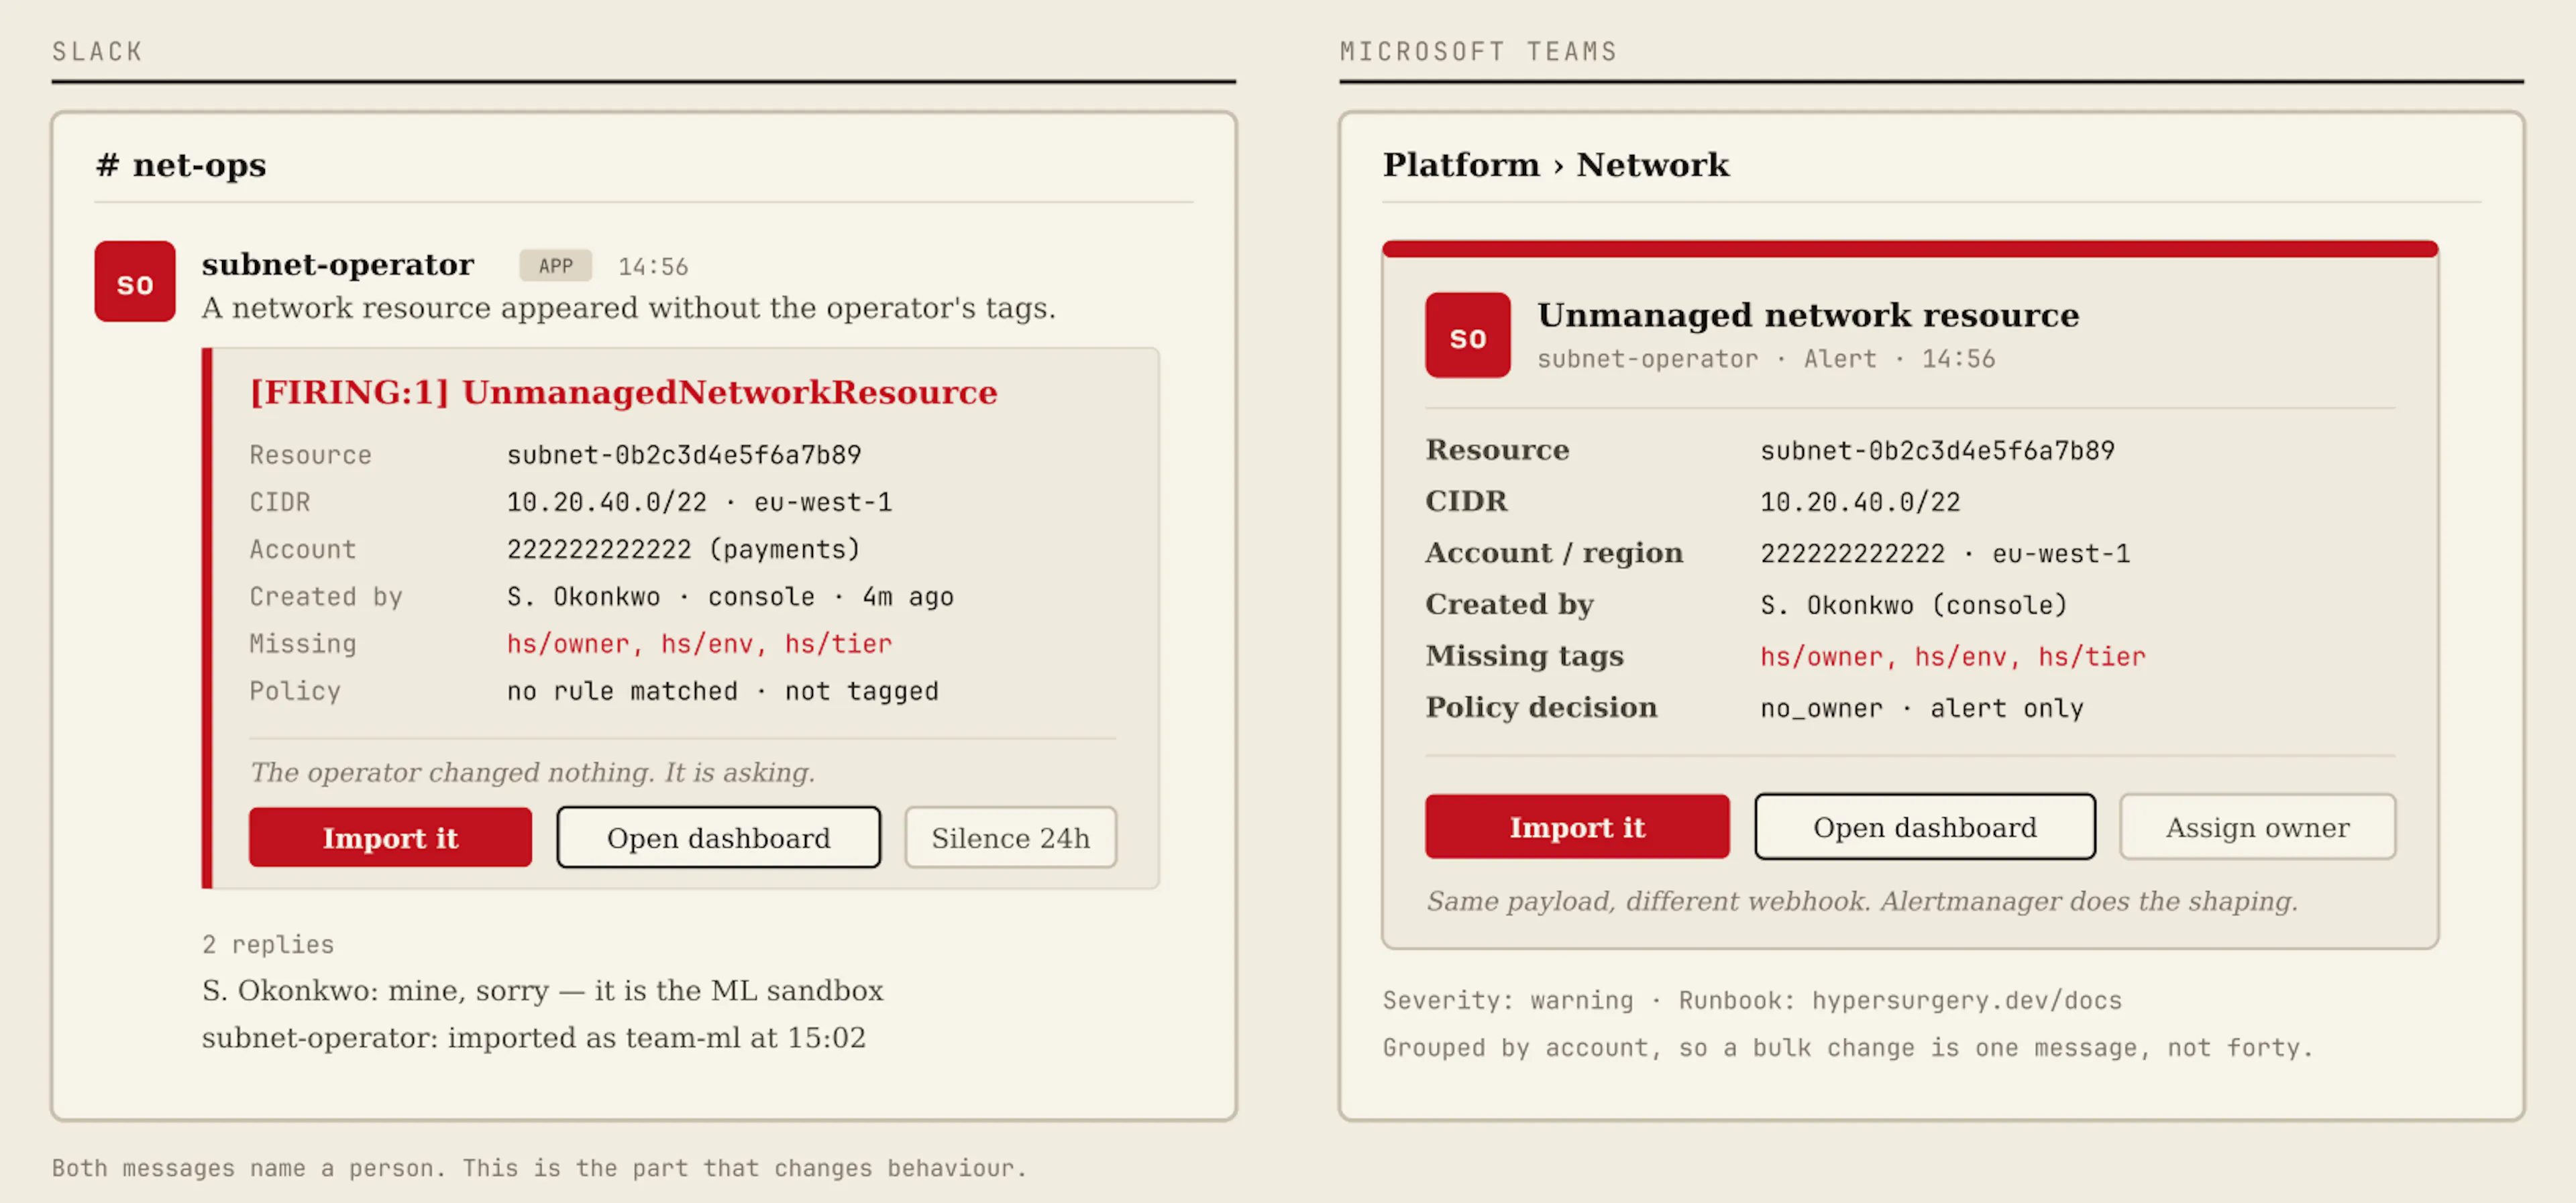Click the Account value 222222222222 (payments)
The height and width of the screenshot is (1203, 2576).
(683, 549)
